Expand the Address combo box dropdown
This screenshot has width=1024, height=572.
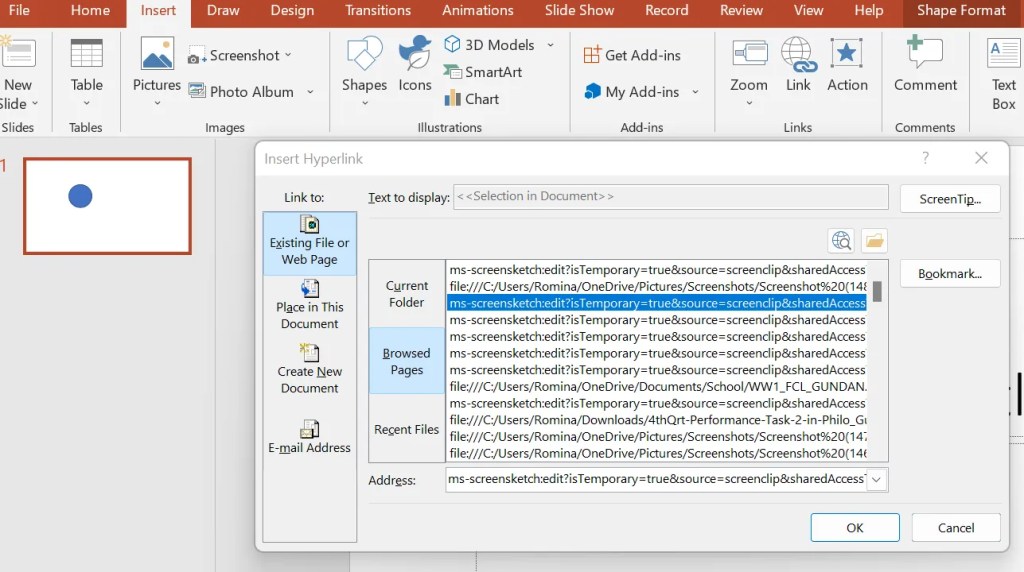pyautogui.click(x=876, y=480)
